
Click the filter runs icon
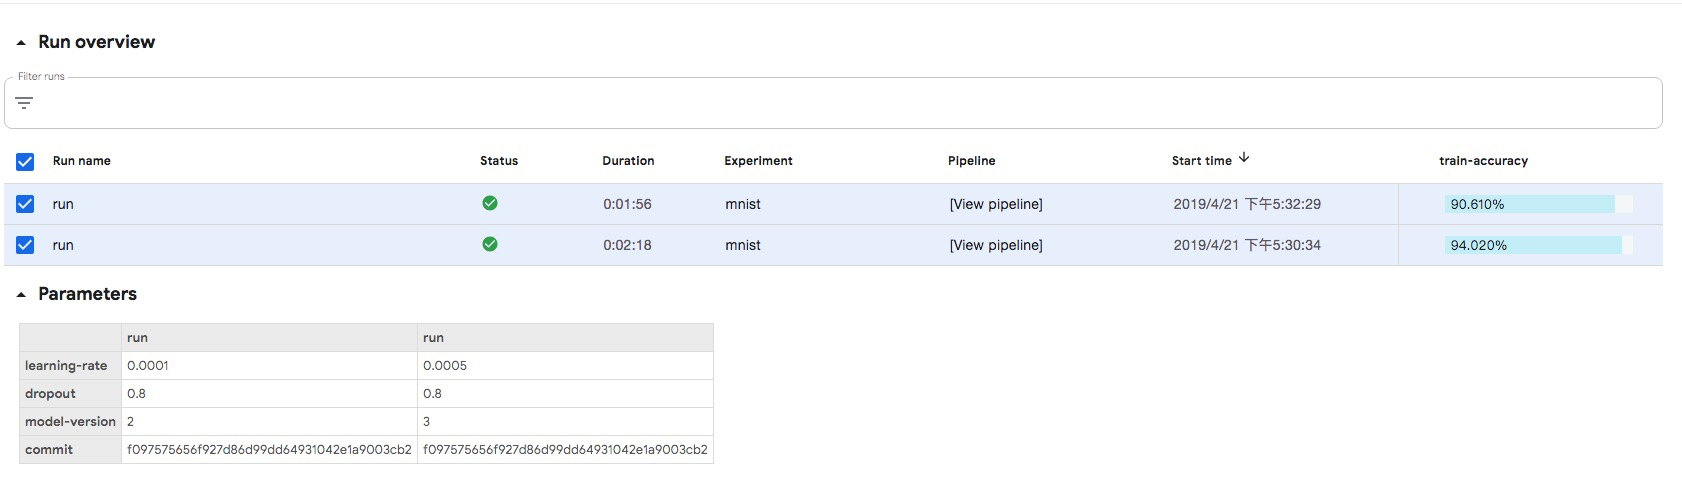(x=24, y=103)
